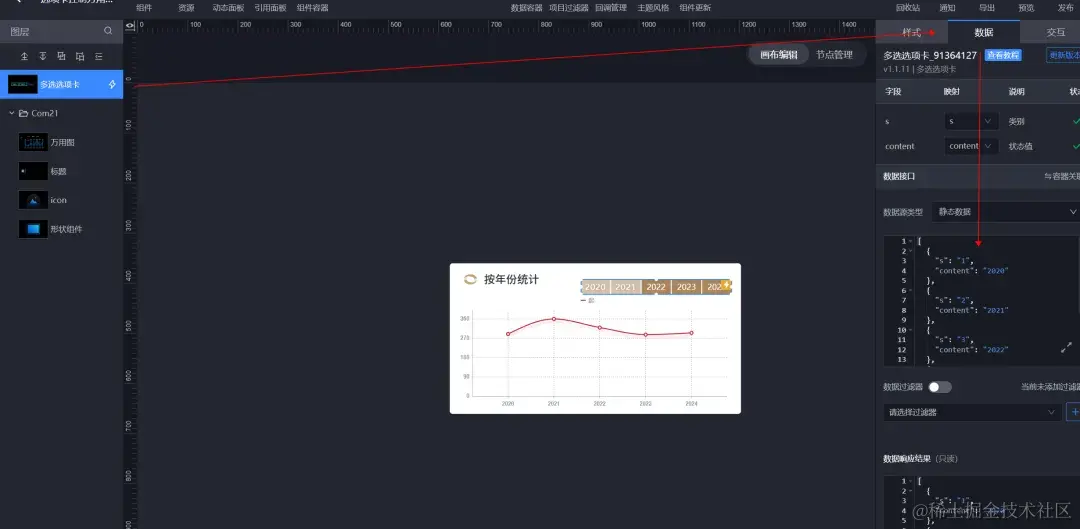1080x529 pixels.
Task: Open the 组件 menu
Action: [x=144, y=8]
